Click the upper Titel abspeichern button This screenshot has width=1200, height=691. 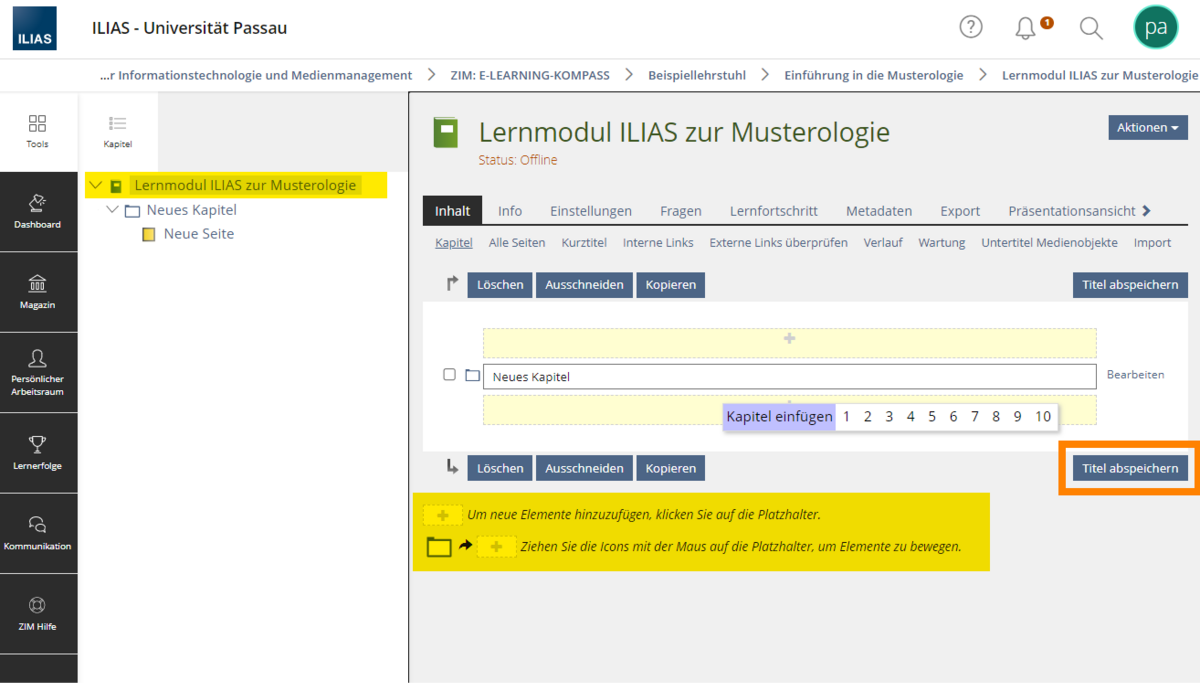pos(1130,285)
